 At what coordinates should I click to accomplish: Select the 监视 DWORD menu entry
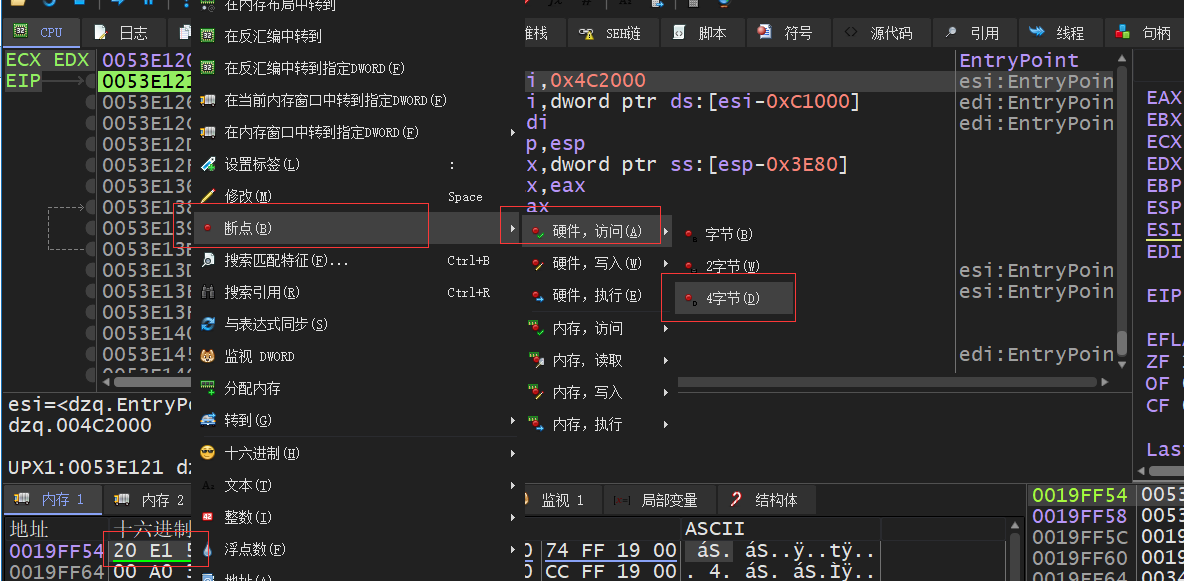[356, 356]
